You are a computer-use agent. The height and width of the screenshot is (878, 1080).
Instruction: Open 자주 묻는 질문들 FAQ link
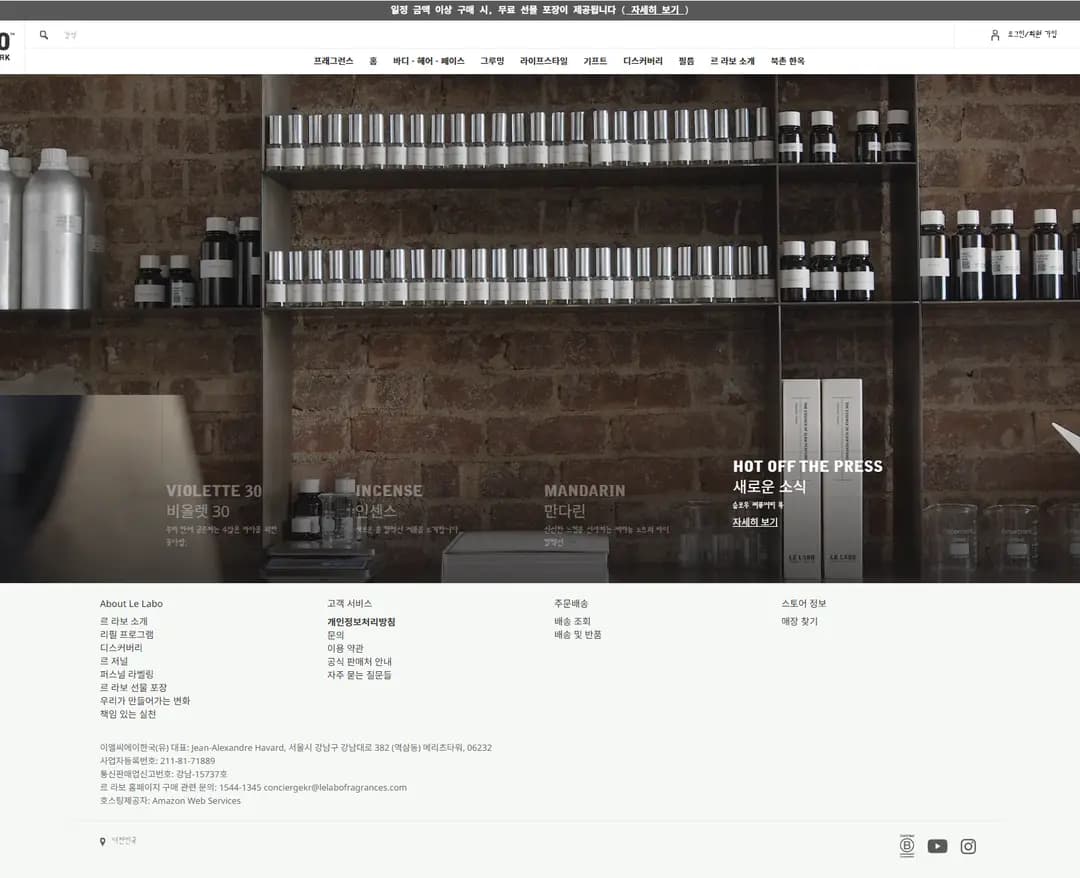tap(359, 675)
